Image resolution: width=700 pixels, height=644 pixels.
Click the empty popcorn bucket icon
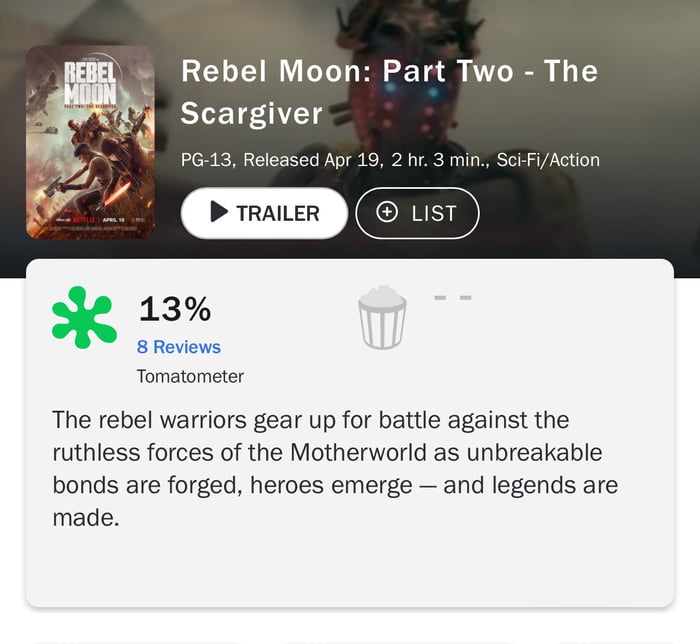click(x=382, y=318)
